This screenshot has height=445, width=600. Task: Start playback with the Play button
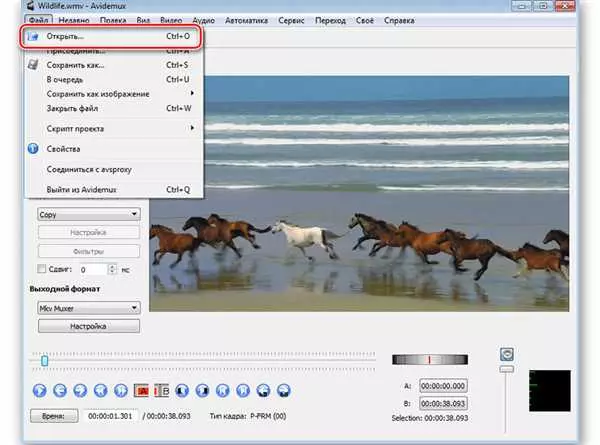40,391
